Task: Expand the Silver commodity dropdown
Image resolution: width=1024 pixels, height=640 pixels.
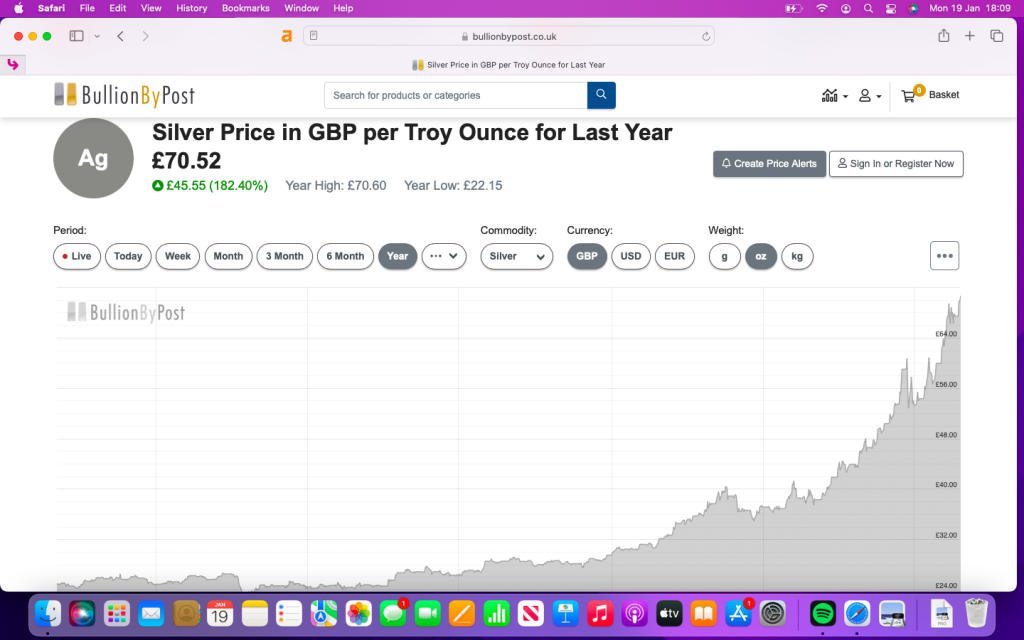Action: tap(516, 256)
